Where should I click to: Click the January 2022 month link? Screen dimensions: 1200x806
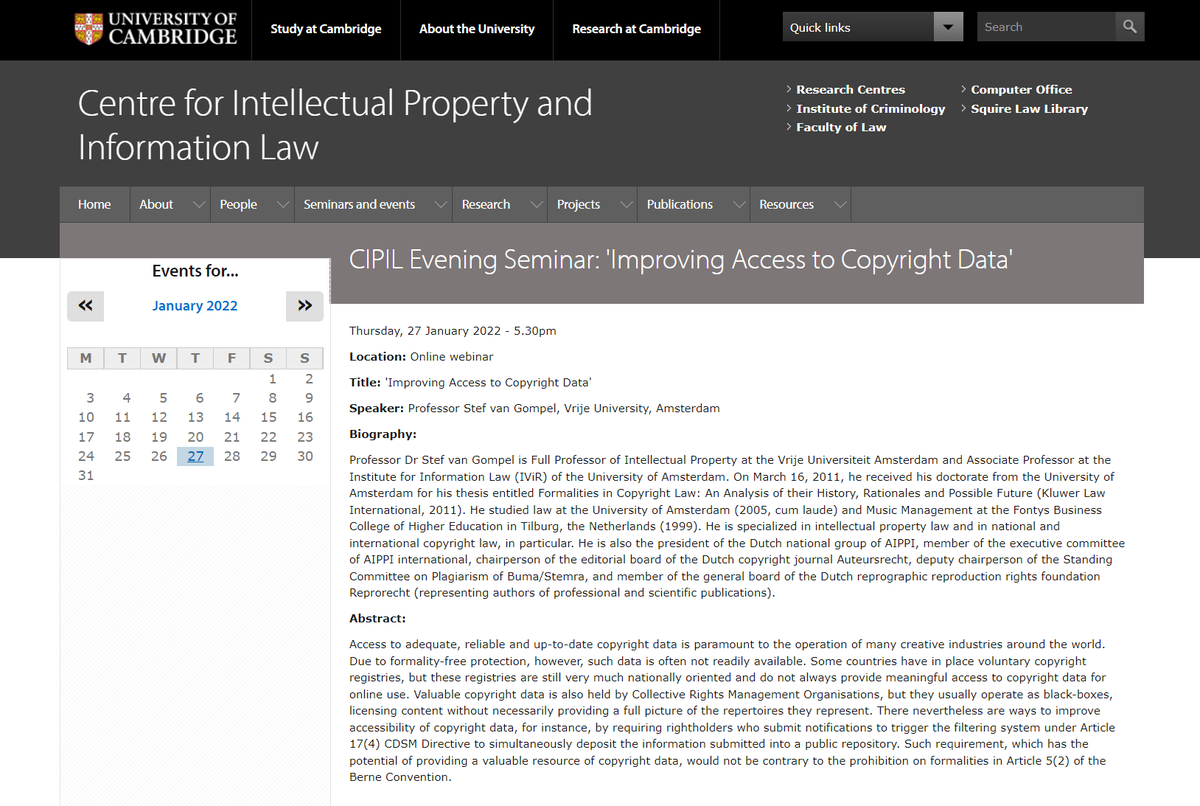[x=195, y=306]
